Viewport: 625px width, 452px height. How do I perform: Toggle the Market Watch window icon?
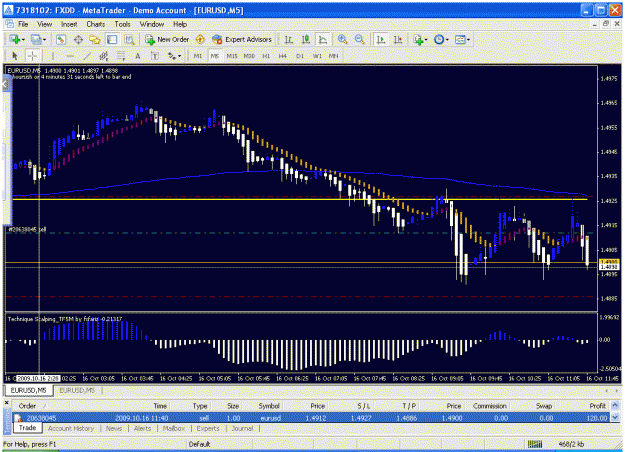tap(61, 39)
